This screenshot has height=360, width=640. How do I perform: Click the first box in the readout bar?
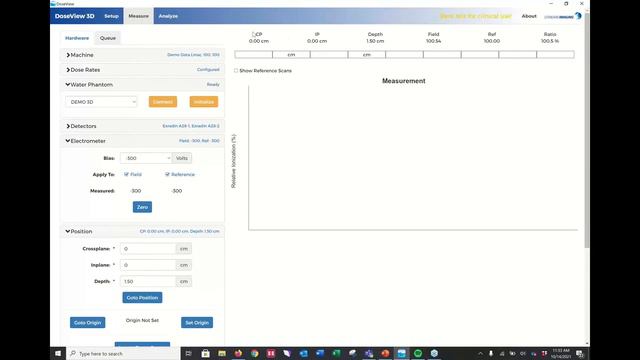click(253, 54)
